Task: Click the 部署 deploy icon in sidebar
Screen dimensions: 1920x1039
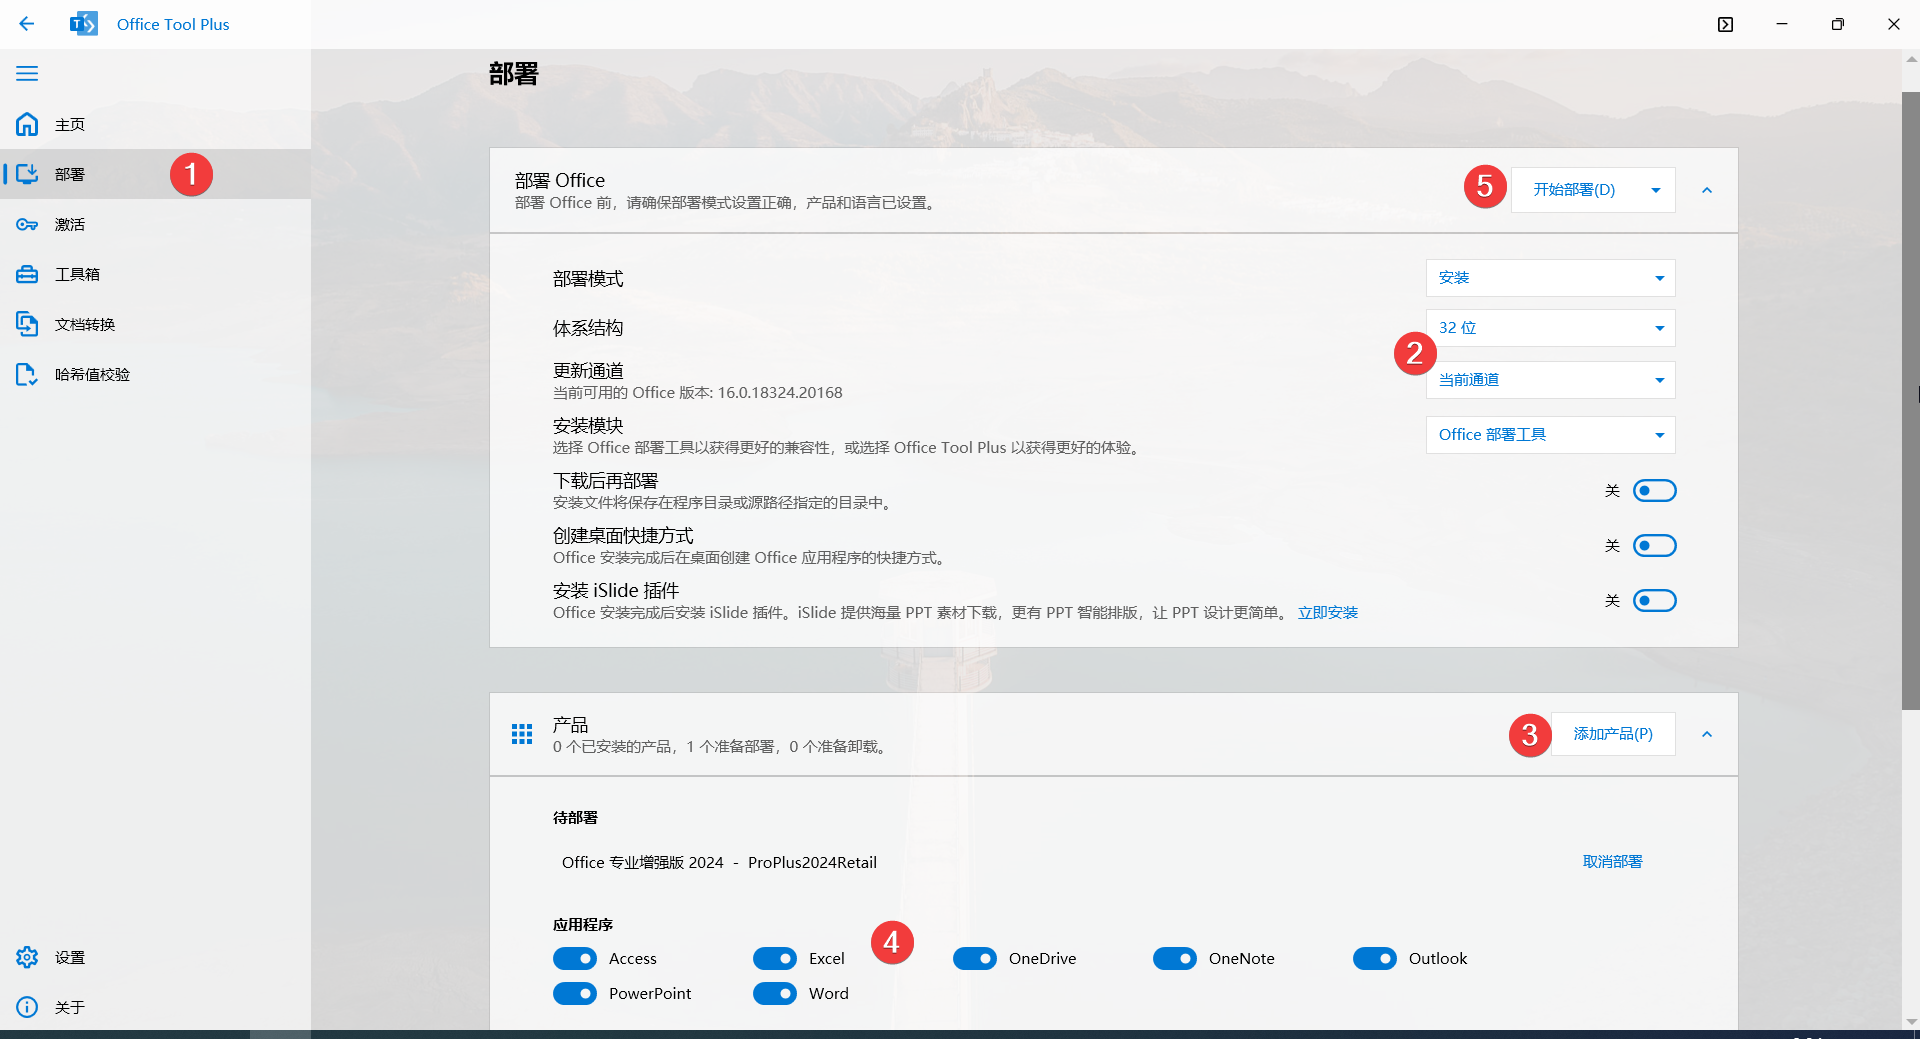Action: pyautogui.click(x=27, y=174)
